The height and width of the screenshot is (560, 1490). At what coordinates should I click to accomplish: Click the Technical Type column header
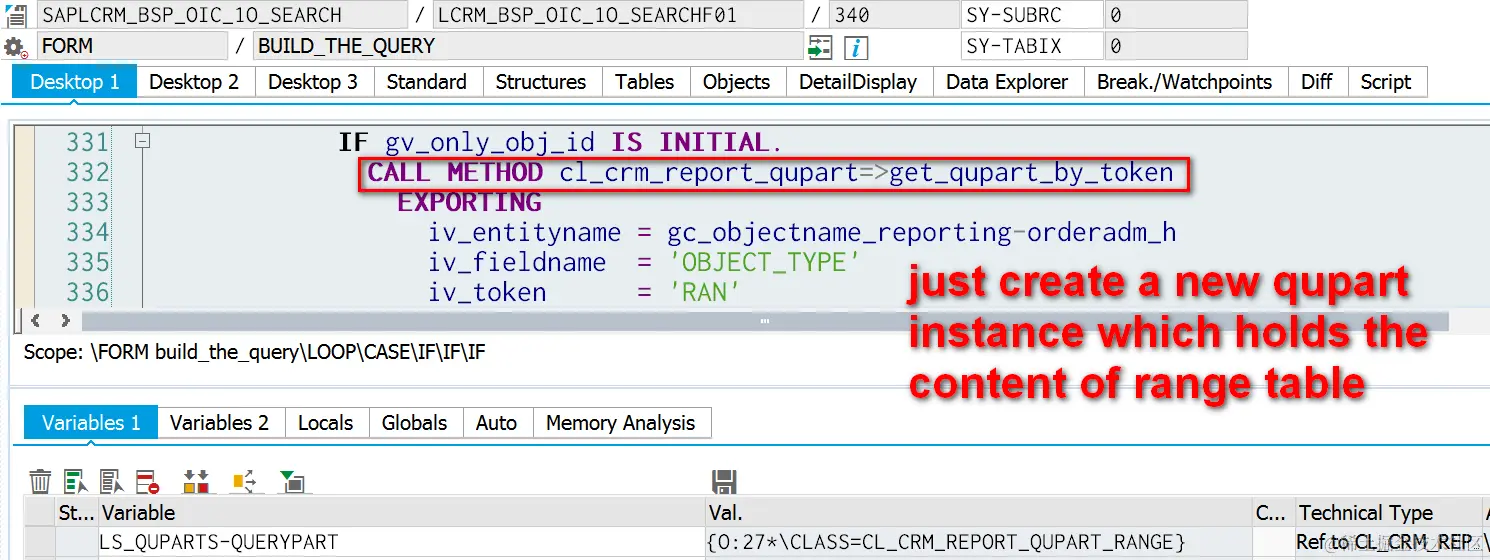pyautogui.click(x=1389, y=513)
